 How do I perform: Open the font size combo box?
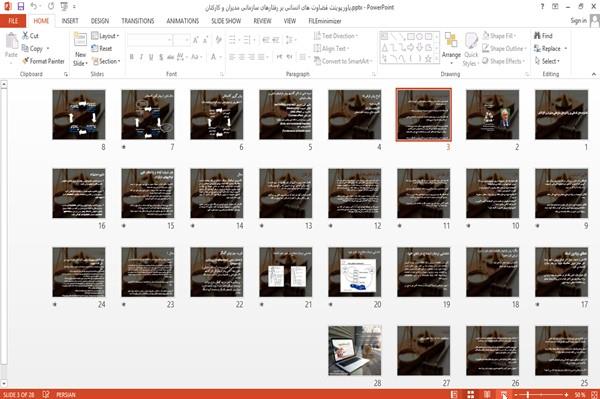[x=181, y=40]
